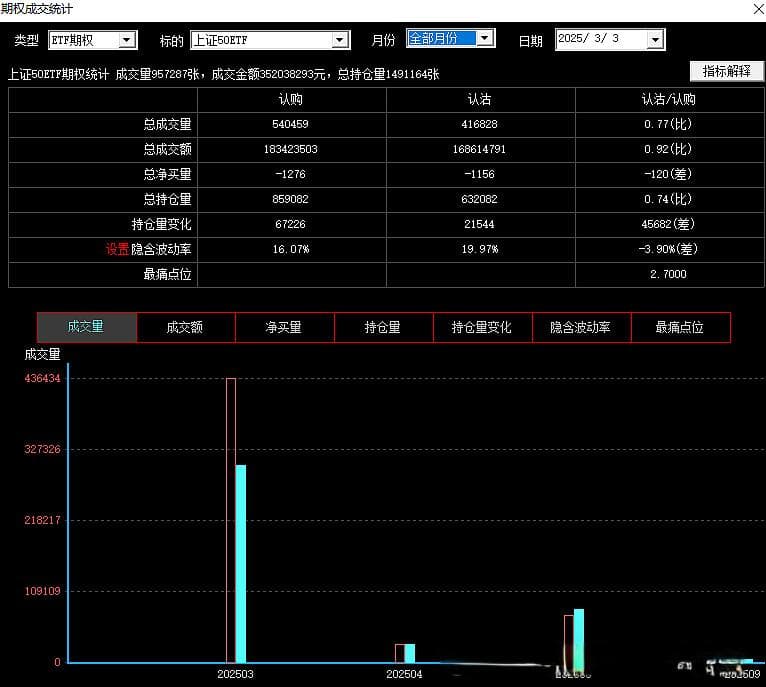Click the red 设置 link

tap(117, 249)
